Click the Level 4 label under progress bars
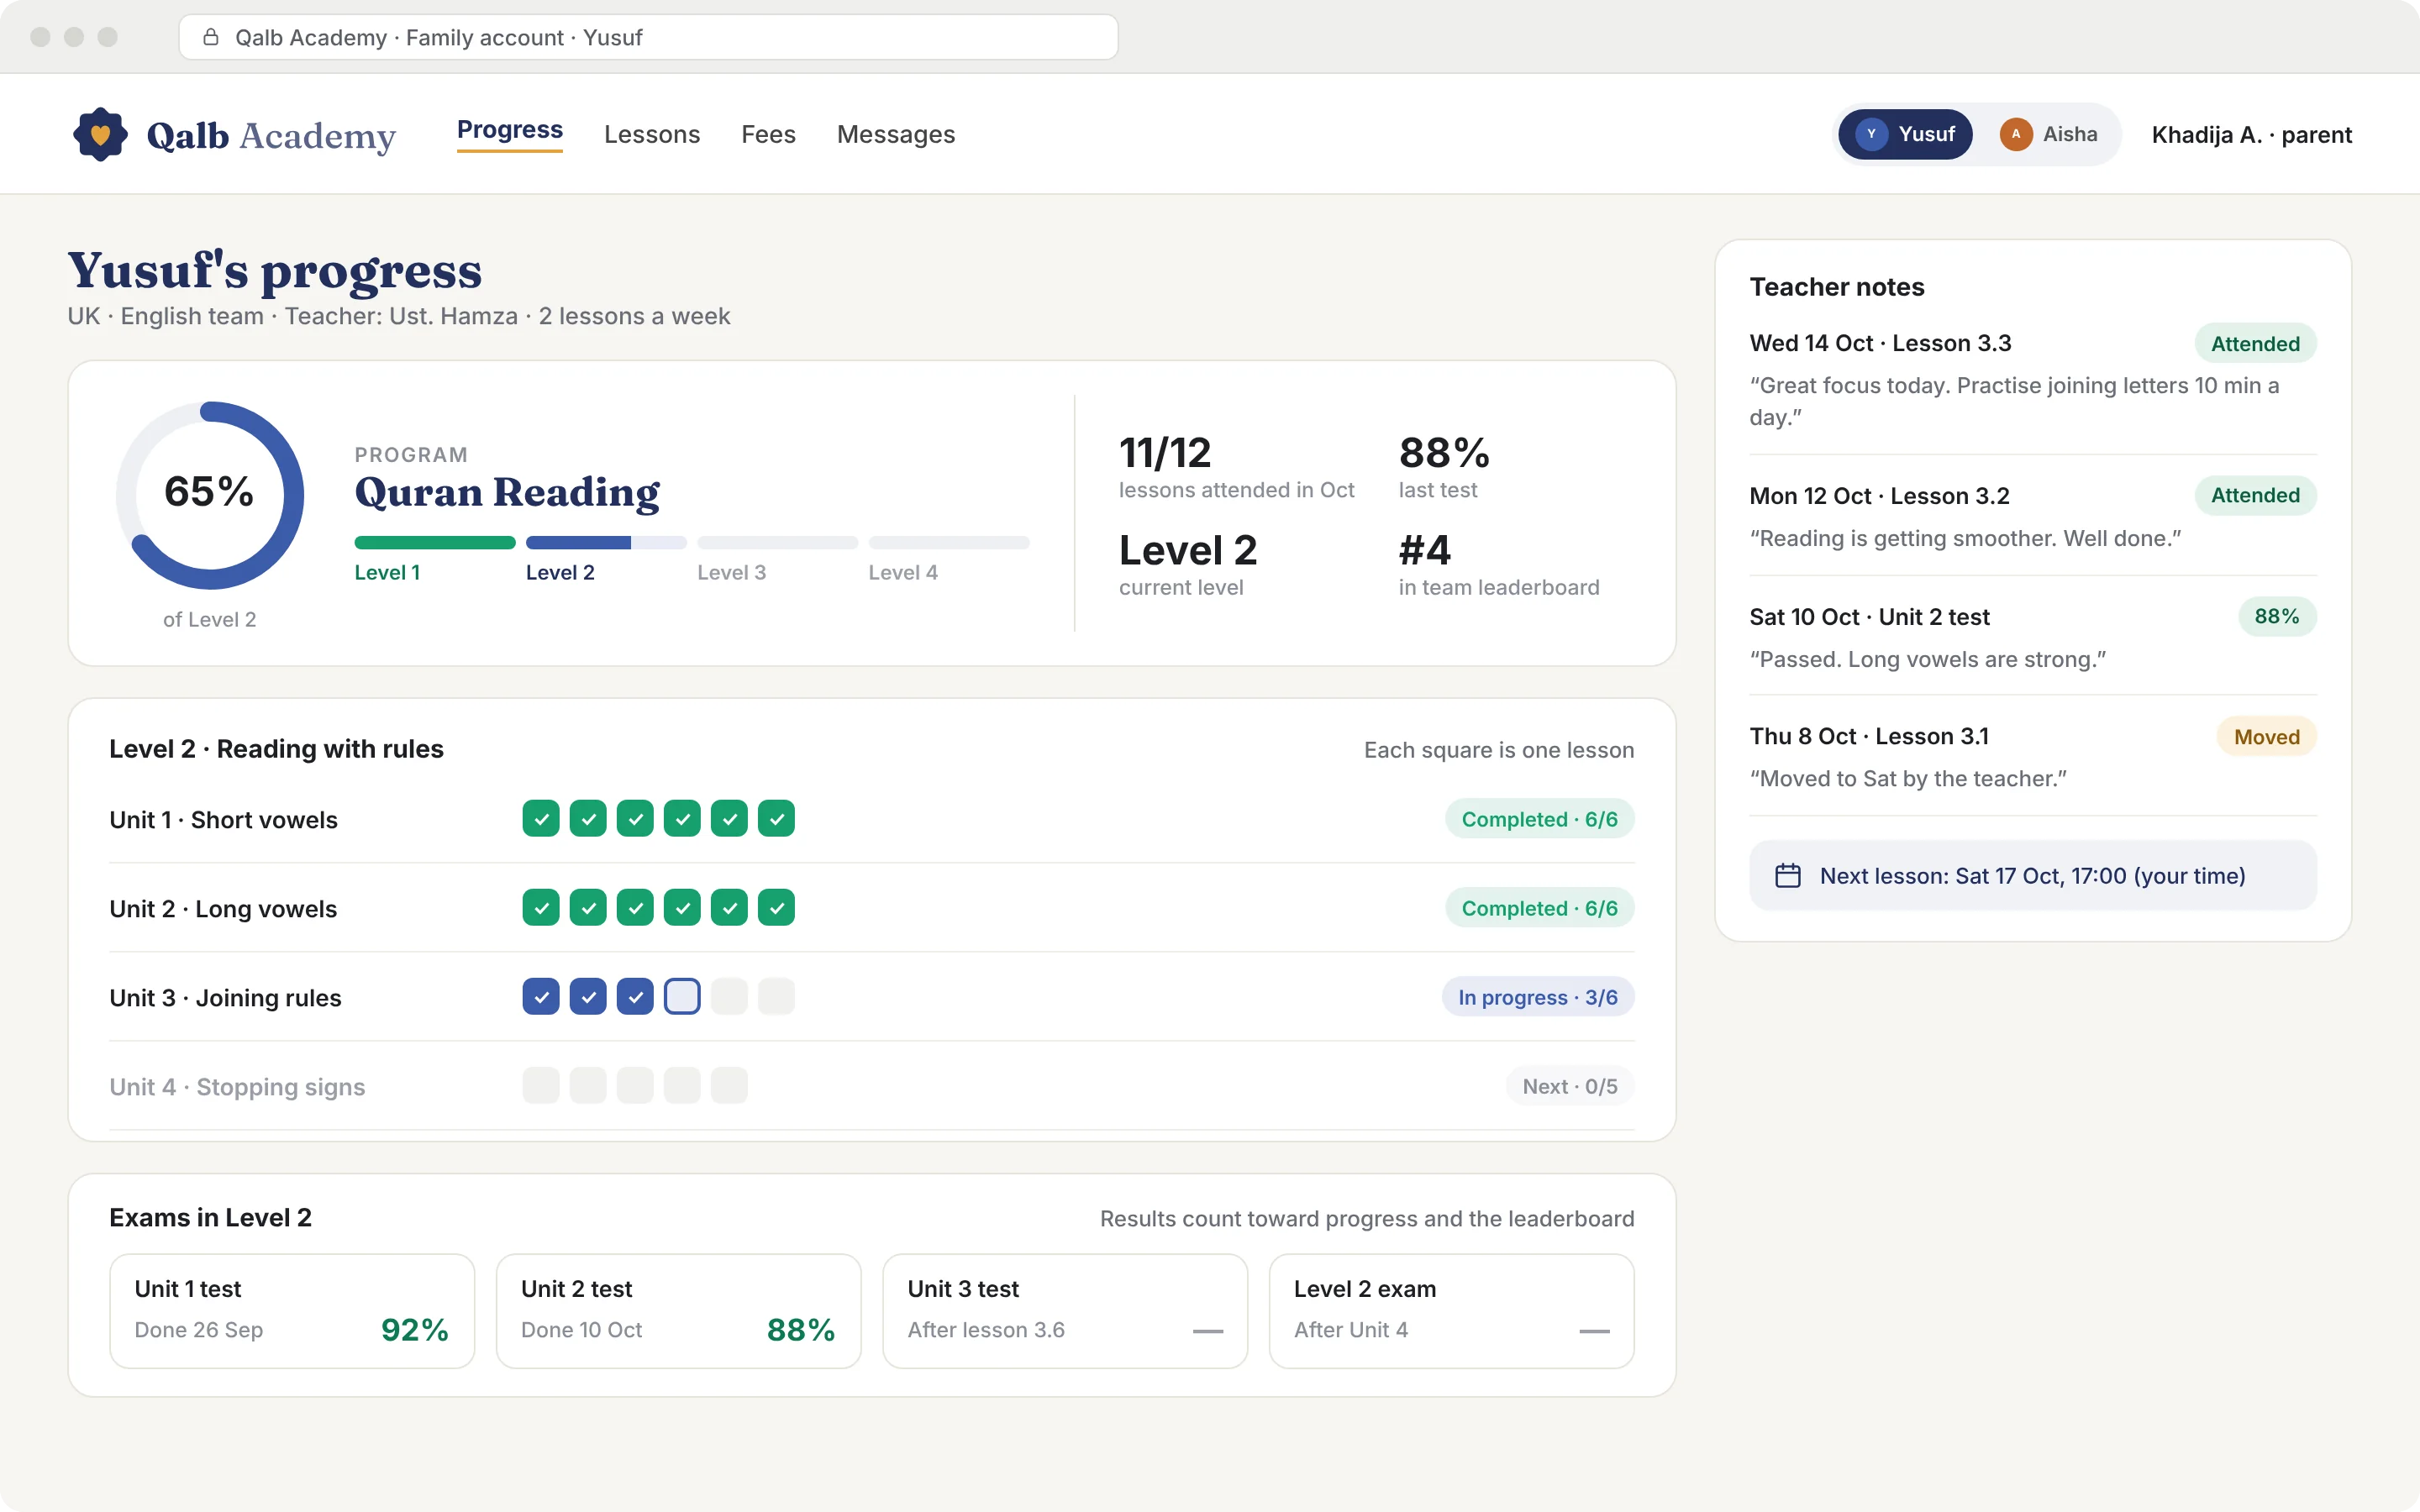 (903, 573)
